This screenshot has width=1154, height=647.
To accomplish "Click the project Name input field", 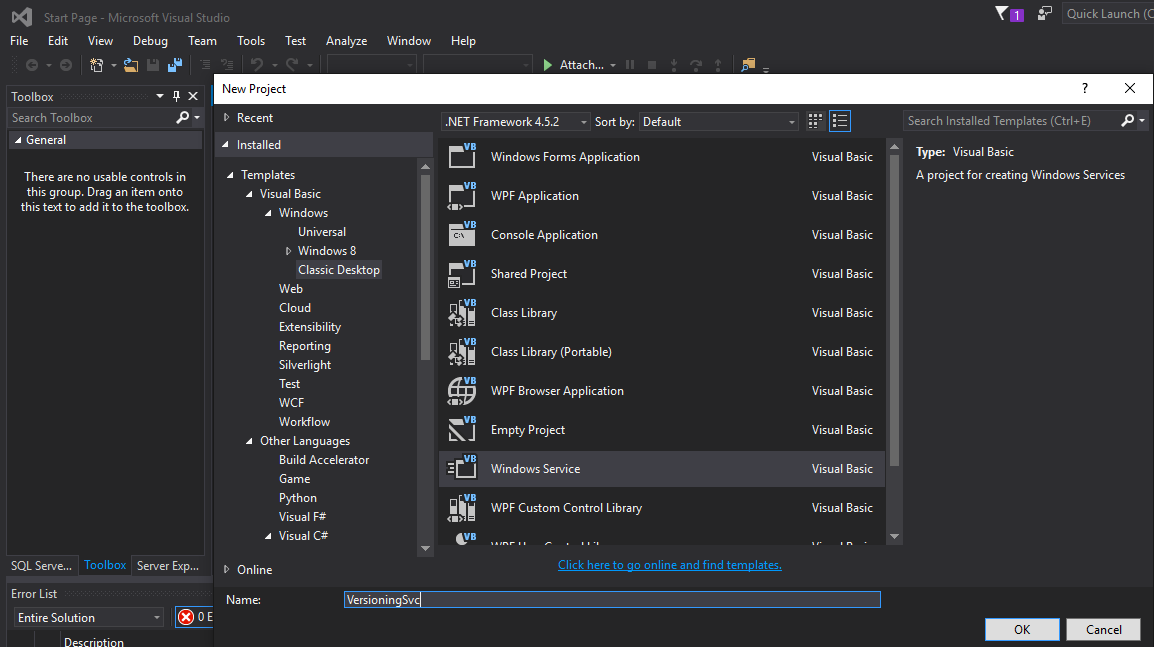I will [612, 599].
